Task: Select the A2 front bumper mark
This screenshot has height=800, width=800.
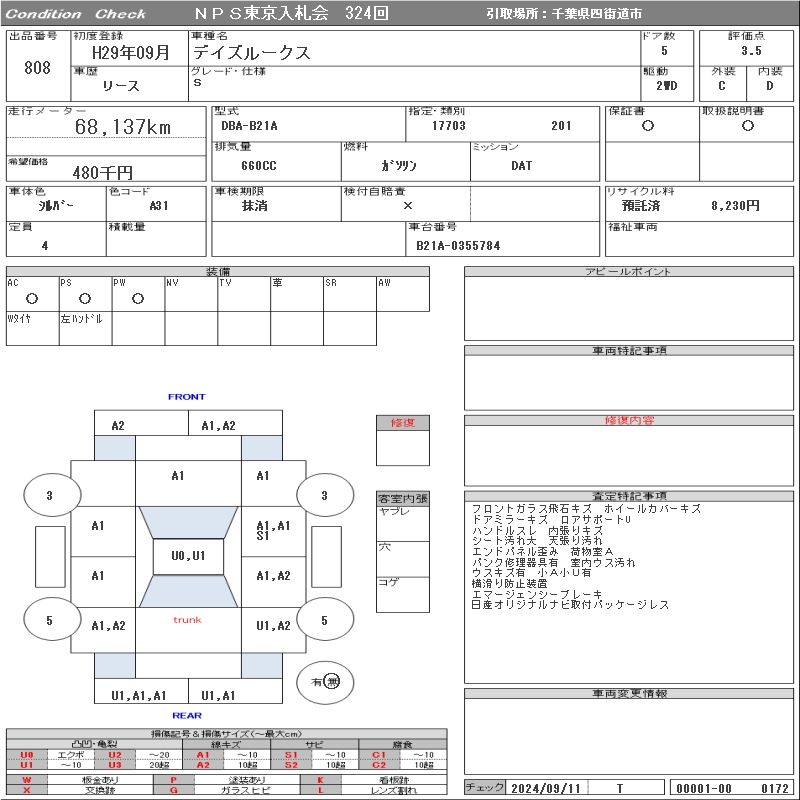Action: (x=118, y=426)
